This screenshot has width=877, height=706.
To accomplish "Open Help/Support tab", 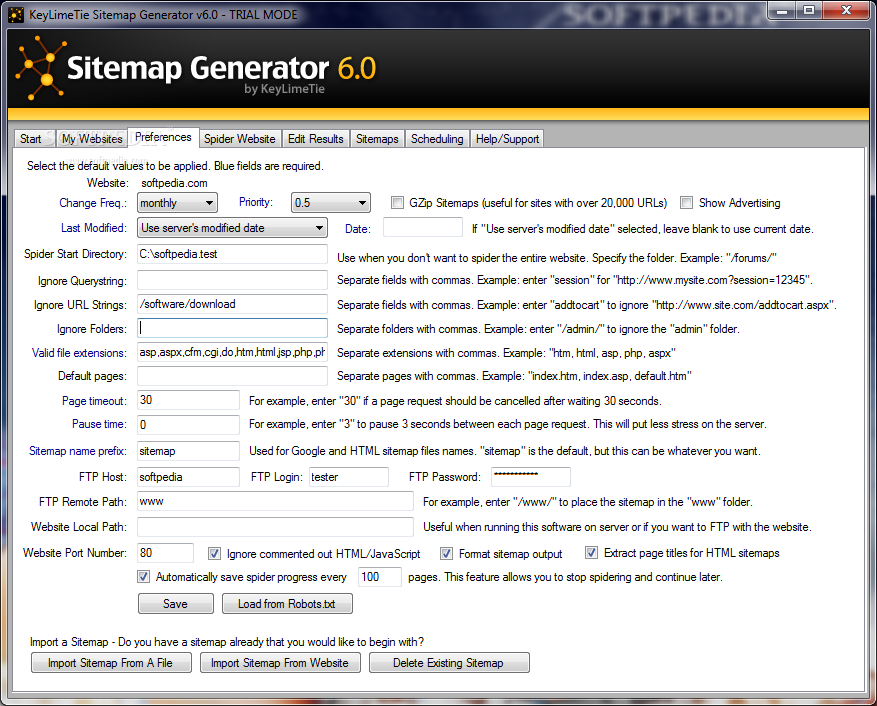I will click(507, 139).
